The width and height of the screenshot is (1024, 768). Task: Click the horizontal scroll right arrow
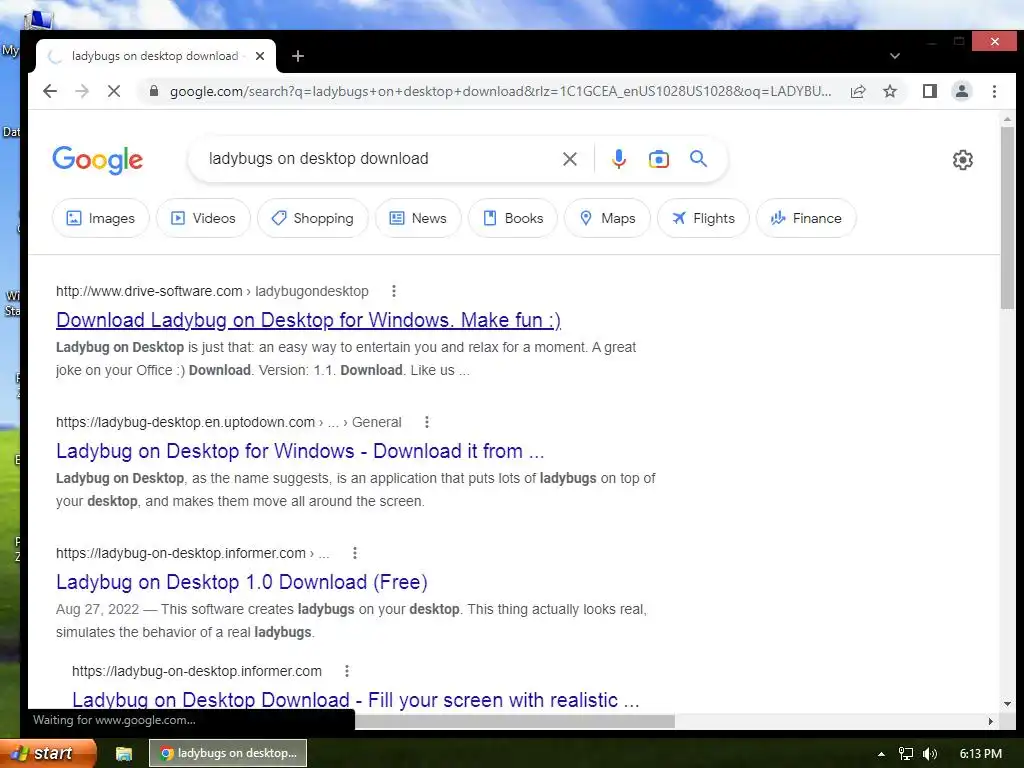[x=991, y=721]
